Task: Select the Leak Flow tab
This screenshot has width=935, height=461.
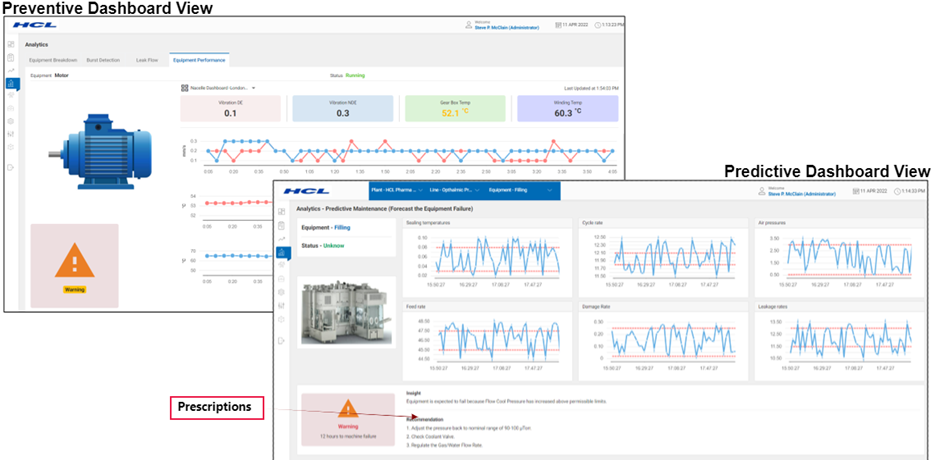Action: click(x=147, y=59)
